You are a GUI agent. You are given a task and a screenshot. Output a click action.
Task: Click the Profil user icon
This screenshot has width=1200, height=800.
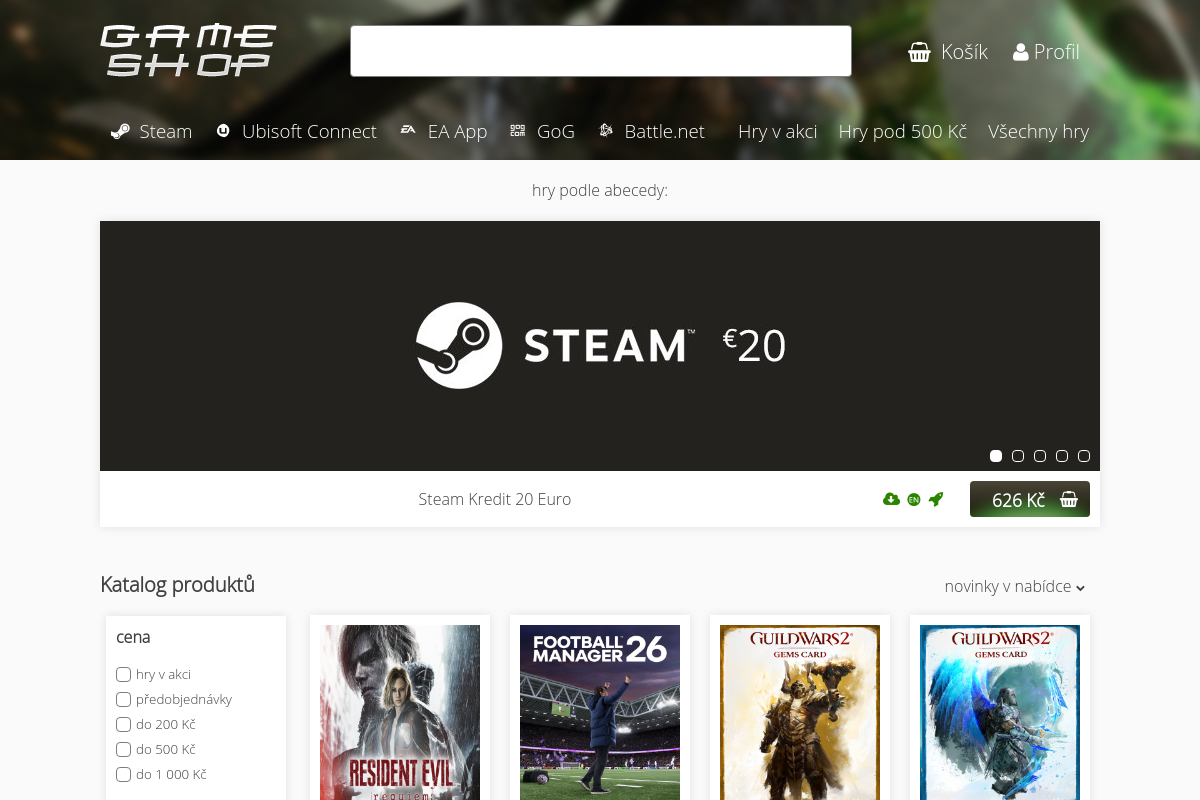[1020, 52]
